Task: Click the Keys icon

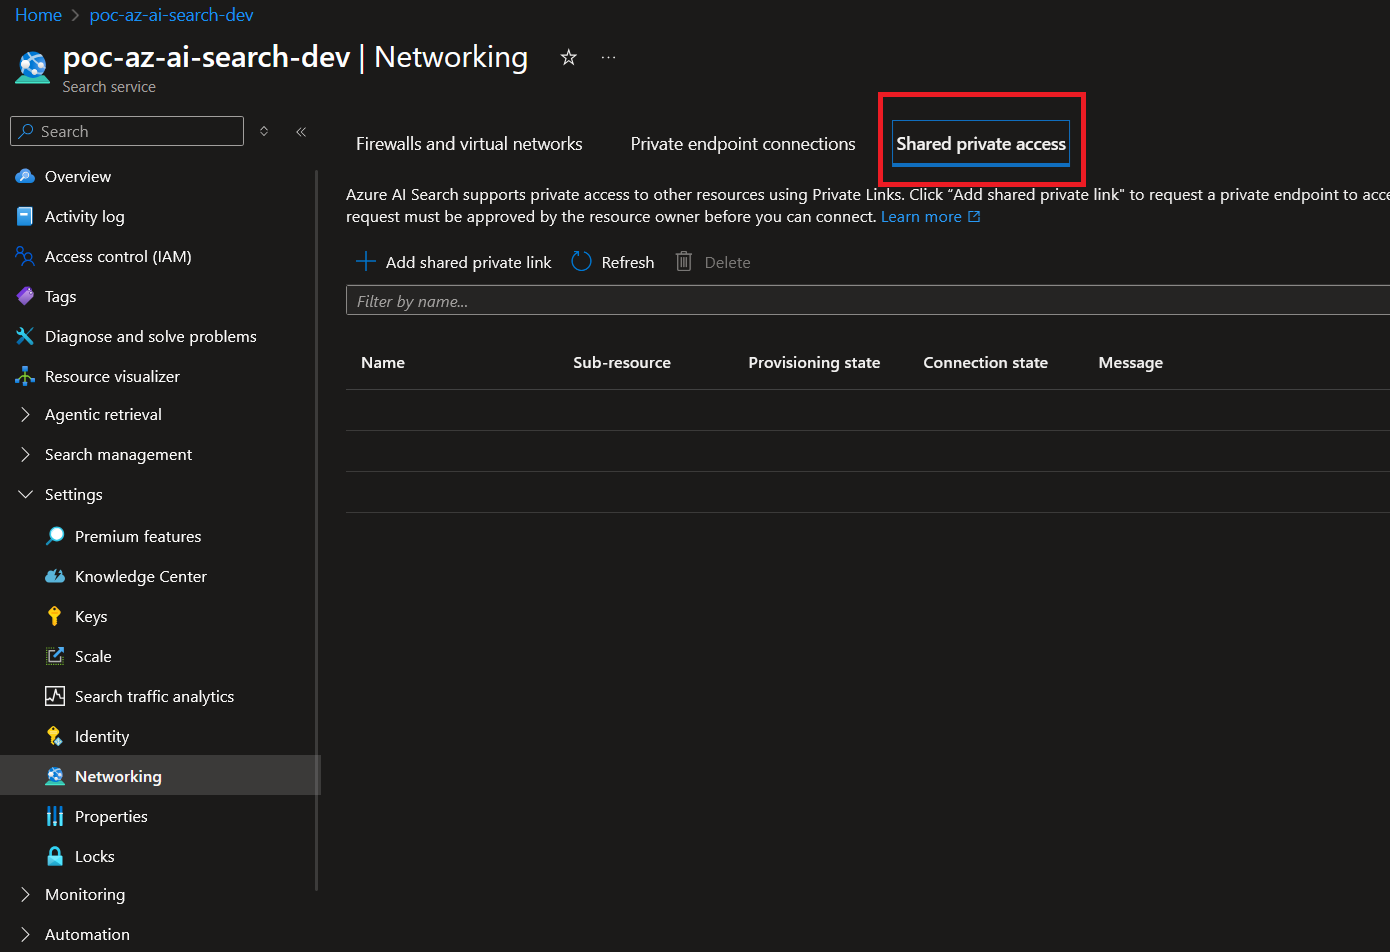Action: pos(55,616)
